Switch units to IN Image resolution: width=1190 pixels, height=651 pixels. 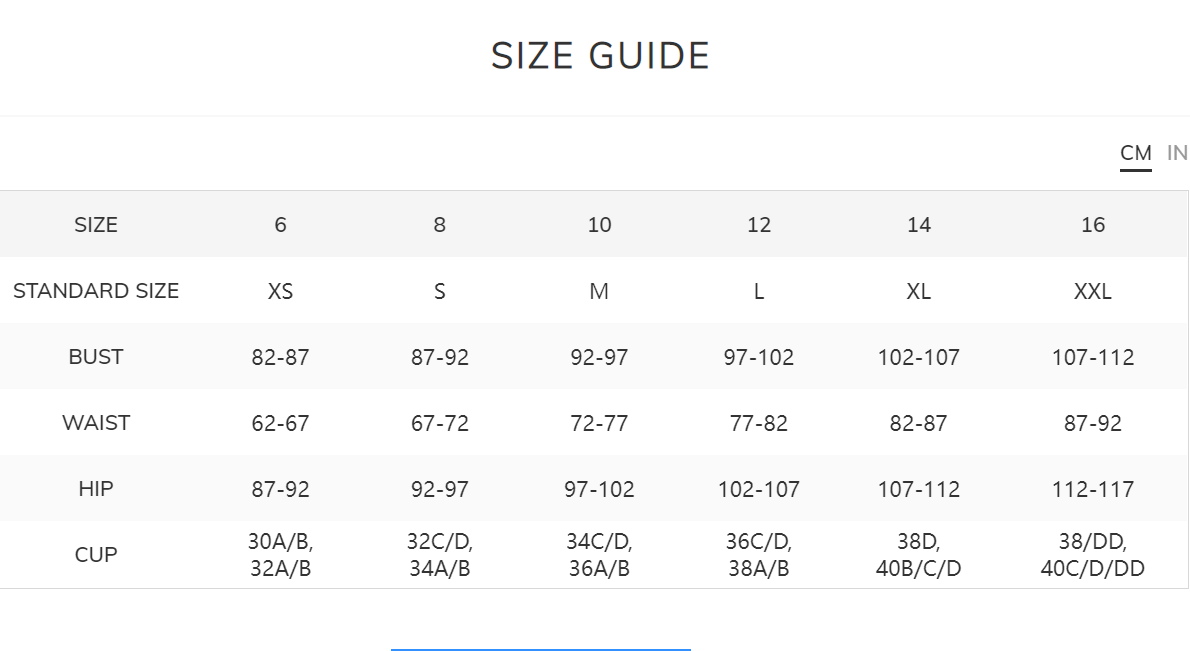(1177, 153)
